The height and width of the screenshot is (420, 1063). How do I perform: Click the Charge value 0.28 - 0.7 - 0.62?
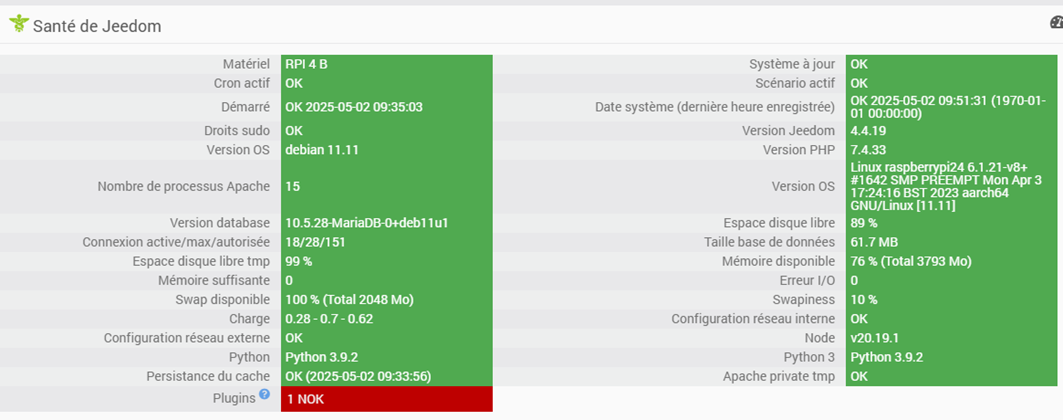pos(329,318)
